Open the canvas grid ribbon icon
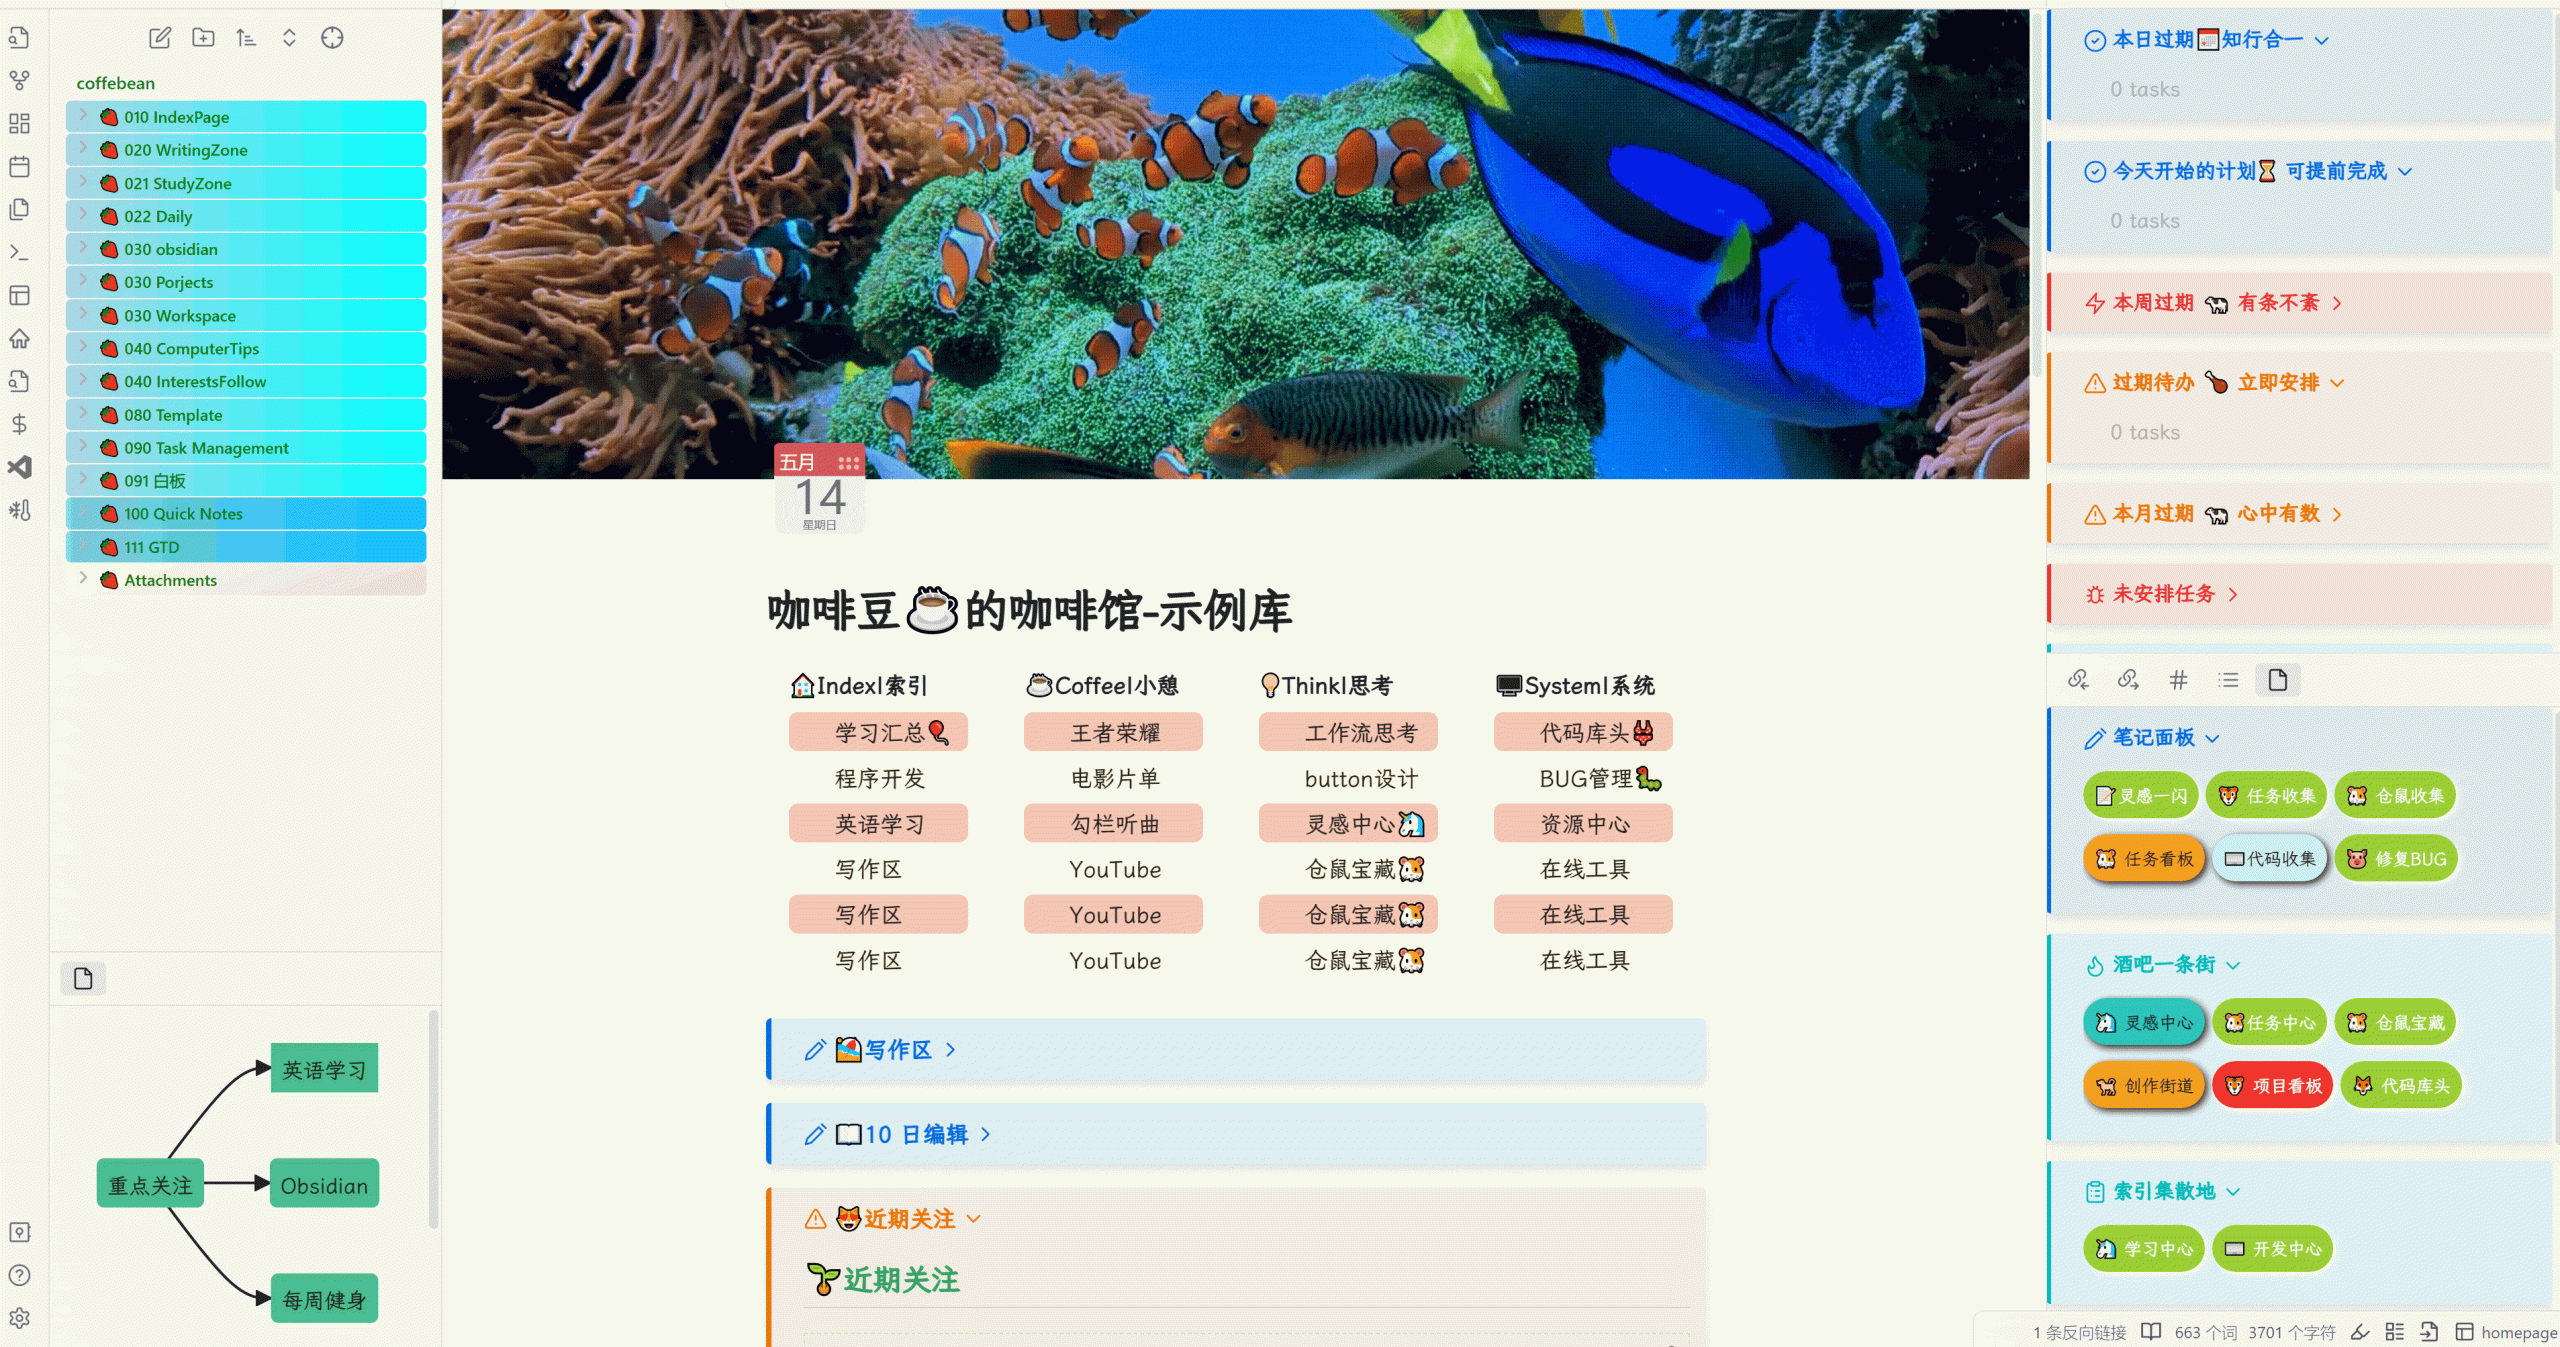The height and width of the screenshot is (1347, 2560). (x=19, y=123)
